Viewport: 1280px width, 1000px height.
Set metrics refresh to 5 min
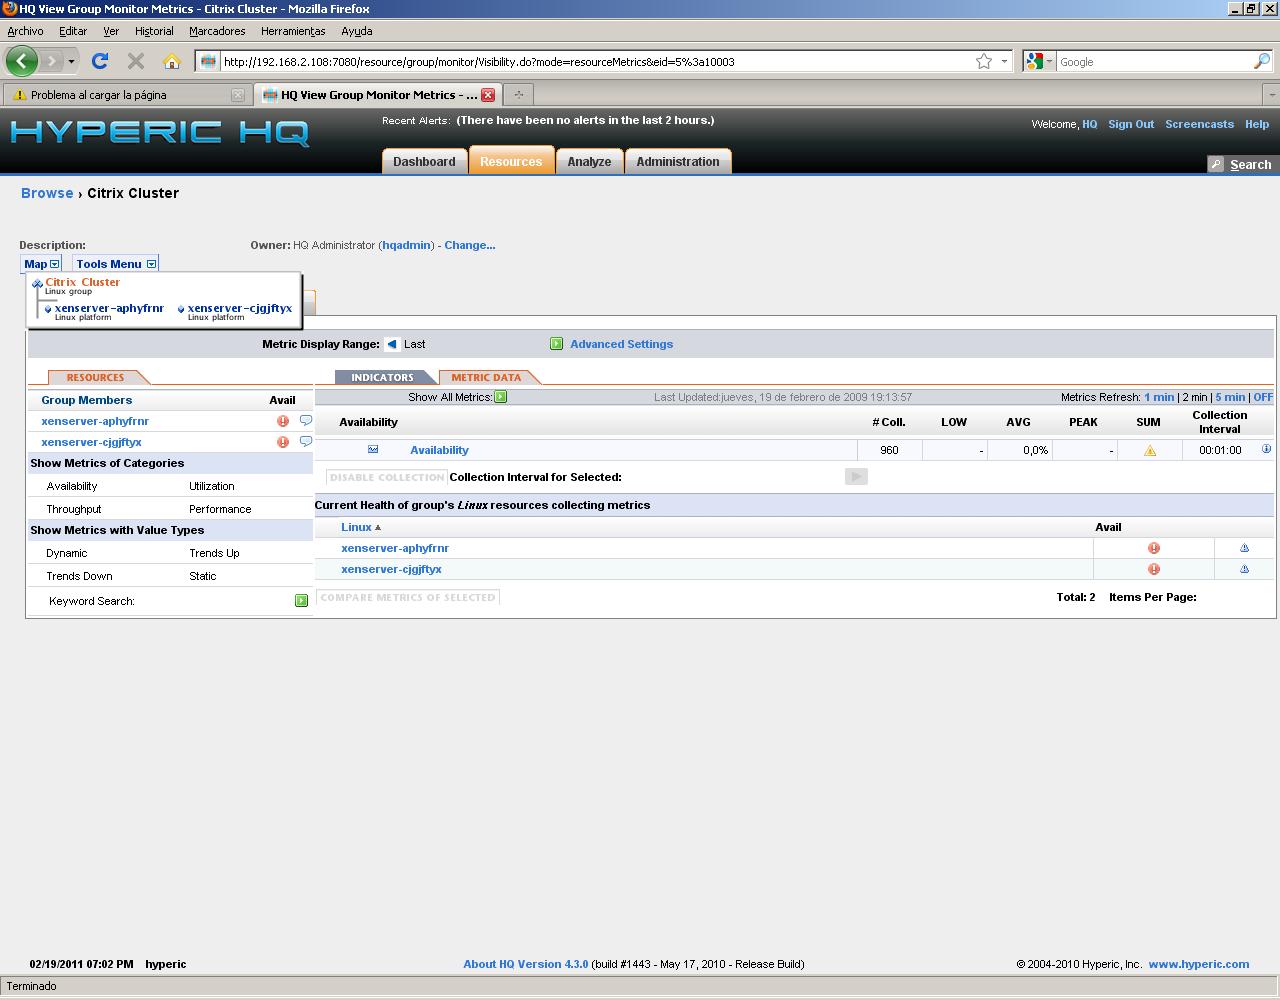coord(1230,397)
